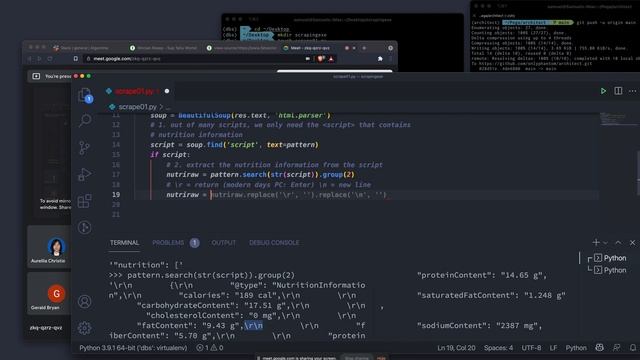Open the Search view in VS Code
The height and width of the screenshot is (360, 640).
point(85,120)
